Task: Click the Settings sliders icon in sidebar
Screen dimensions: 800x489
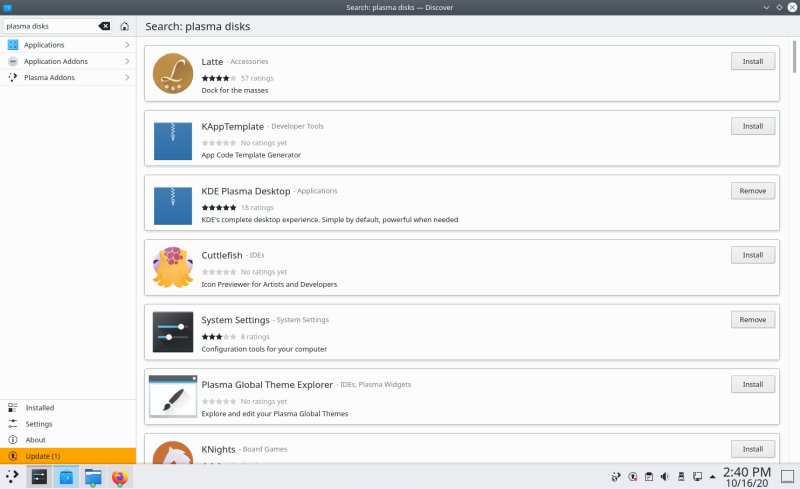Action: [13, 424]
